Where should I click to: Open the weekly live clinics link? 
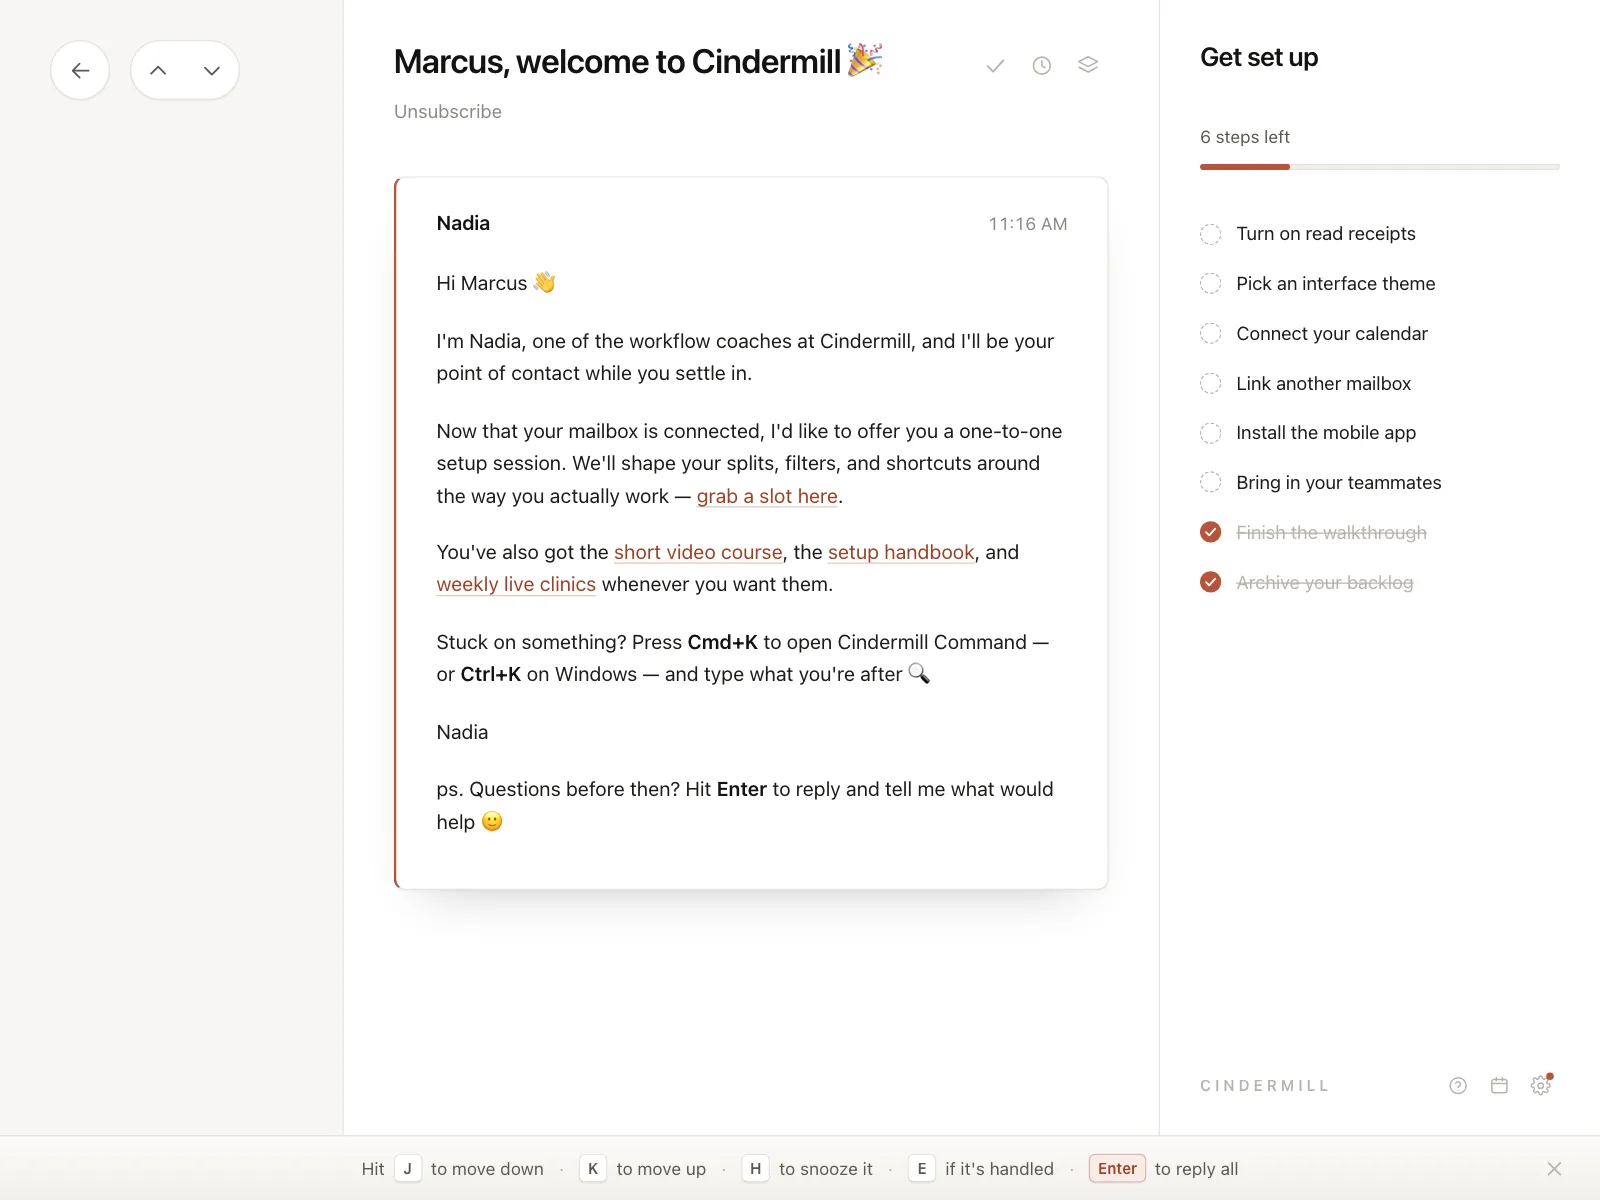[516, 585]
